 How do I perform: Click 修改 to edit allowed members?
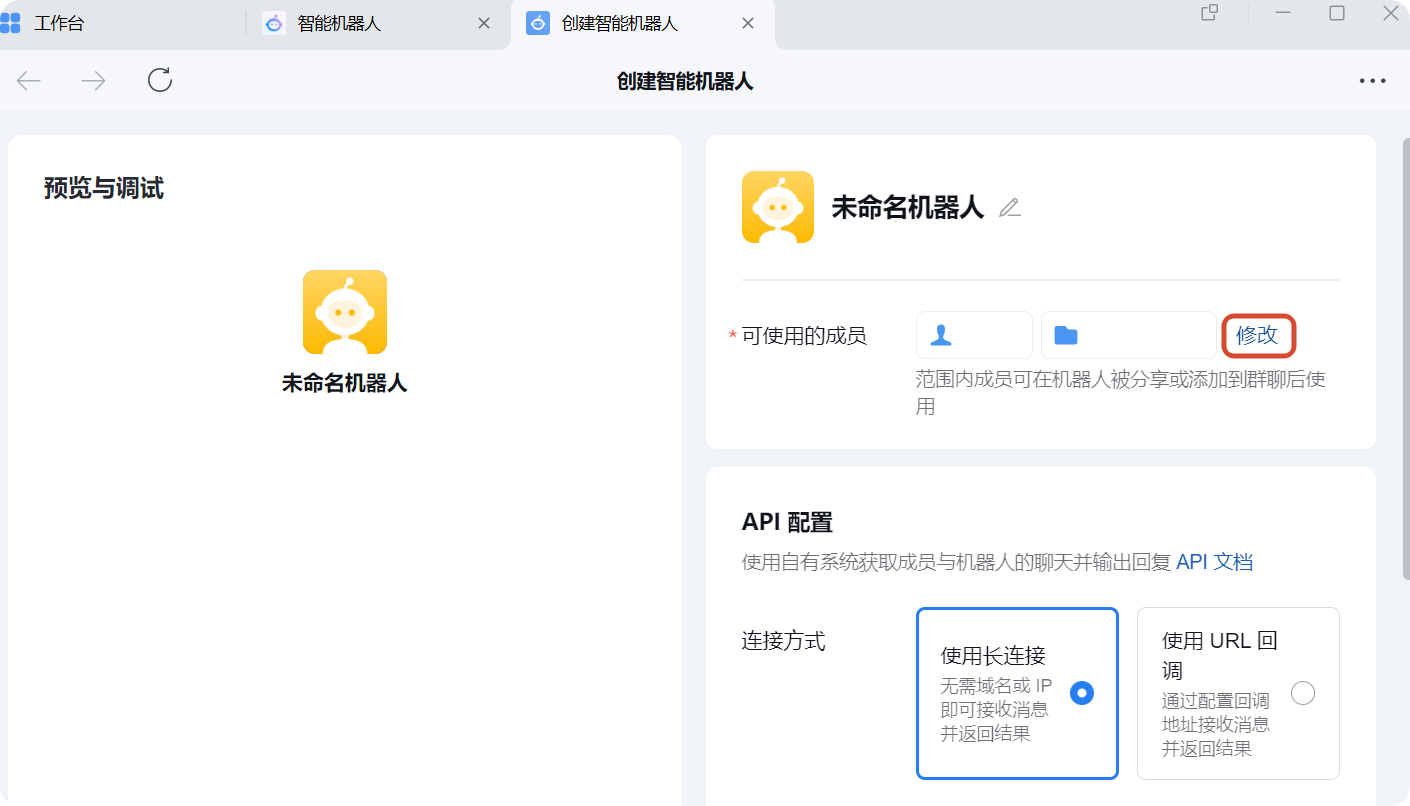(1258, 335)
